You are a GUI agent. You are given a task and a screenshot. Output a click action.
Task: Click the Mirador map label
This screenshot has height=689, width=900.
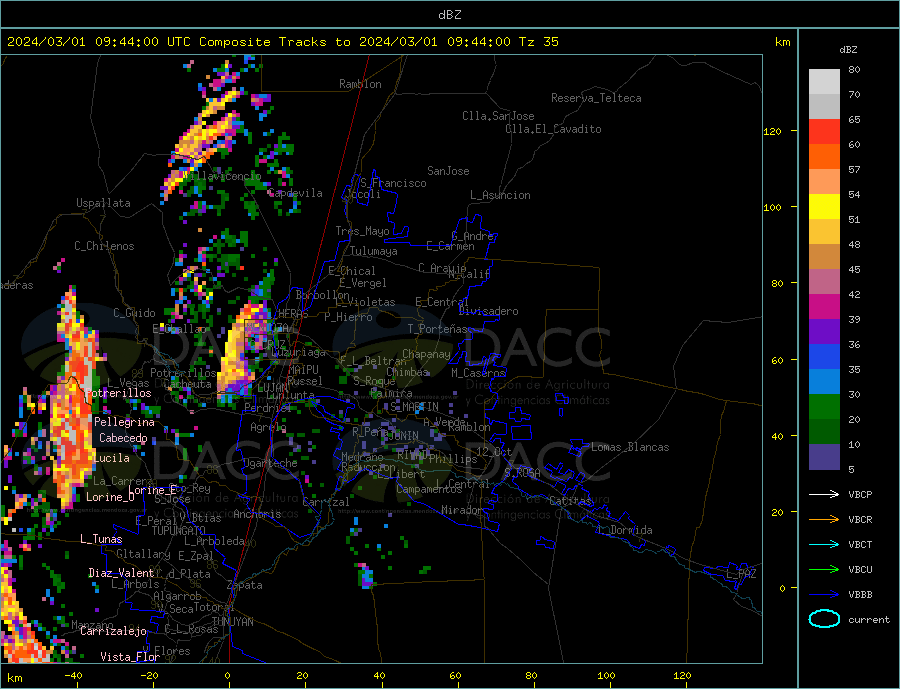pos(462,510)
